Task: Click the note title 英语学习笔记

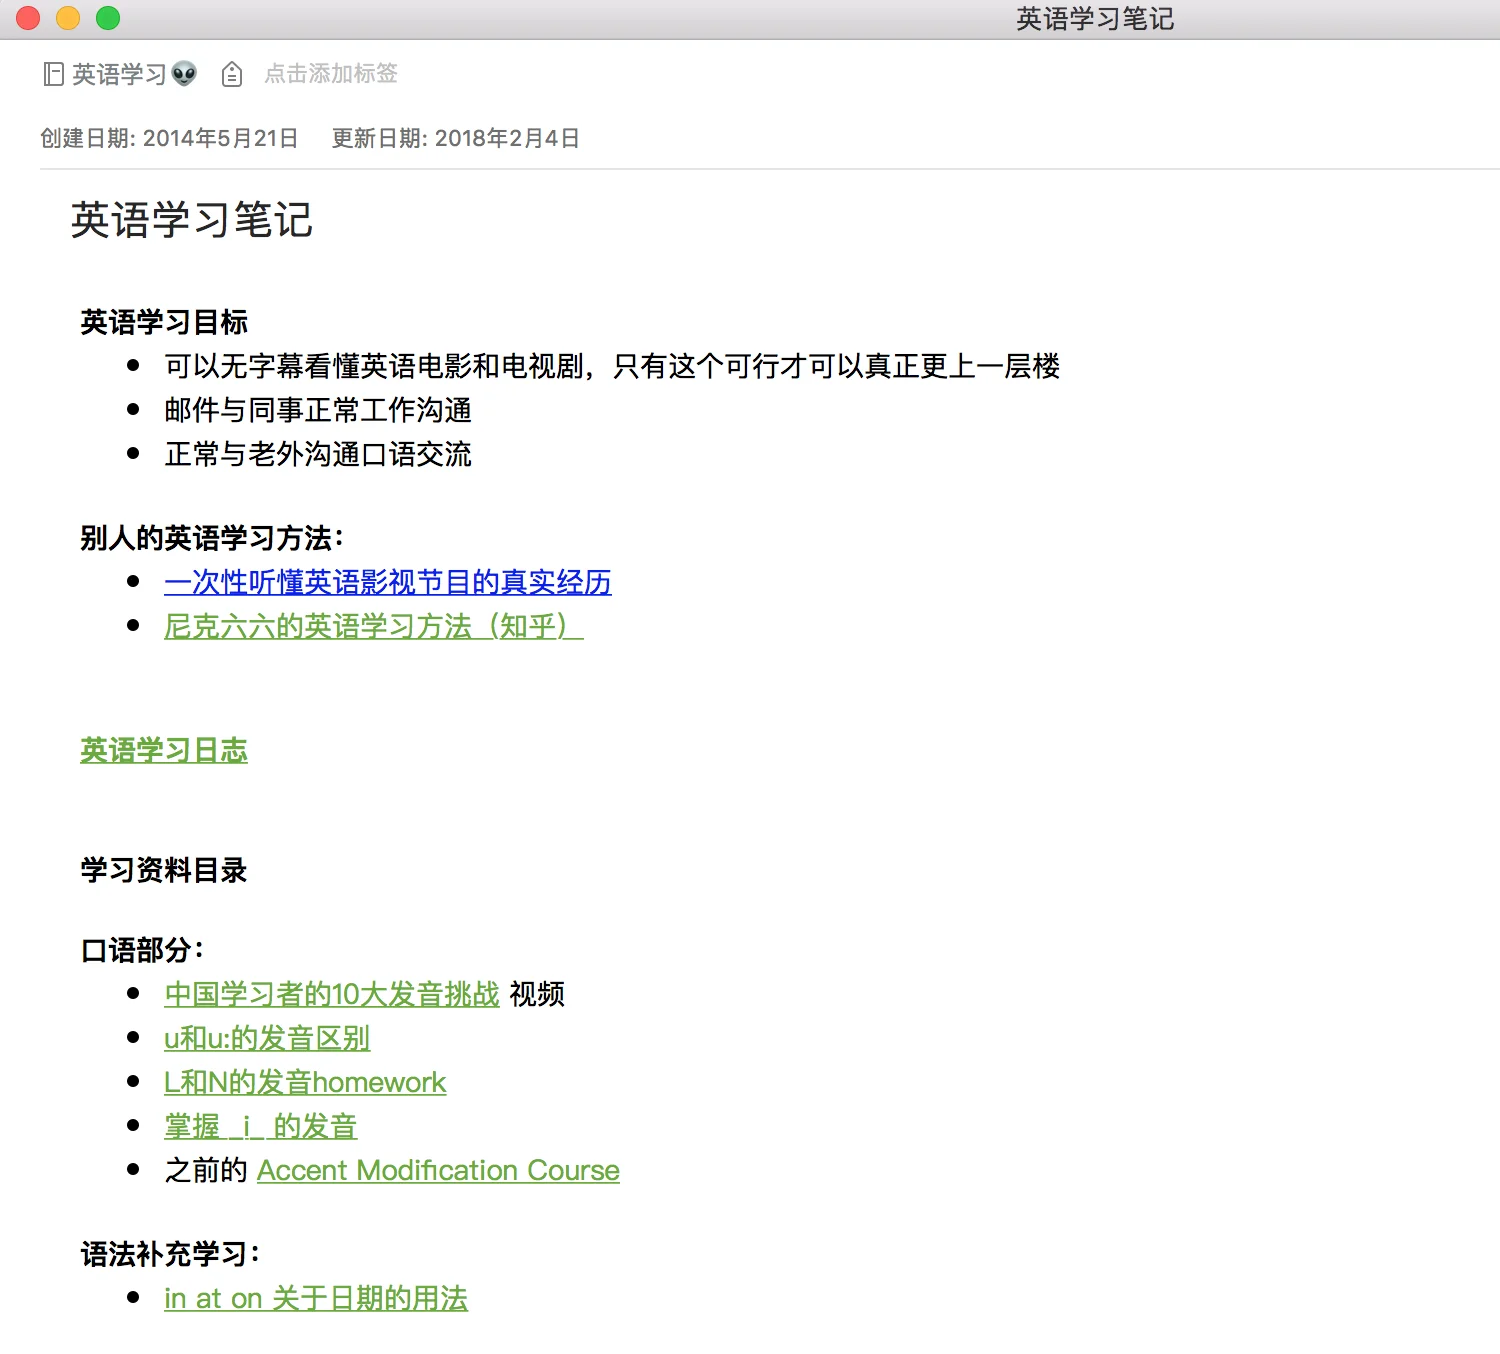Action: 192,220
